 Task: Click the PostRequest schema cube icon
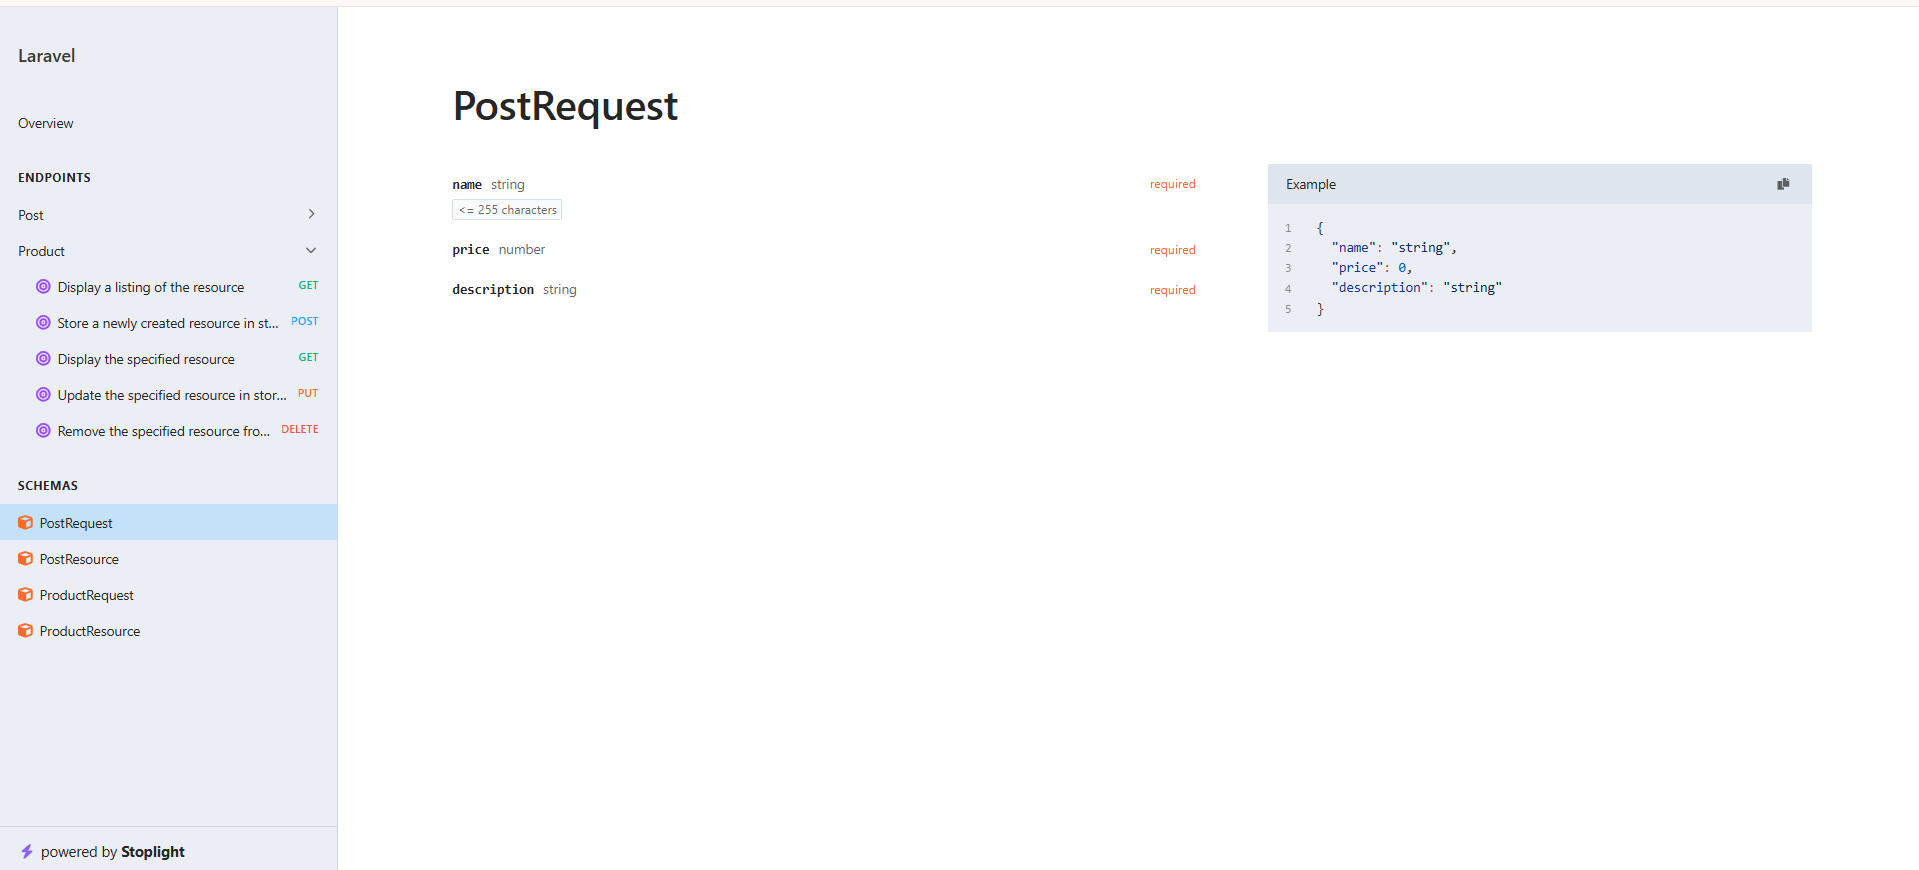coord(26,523)
